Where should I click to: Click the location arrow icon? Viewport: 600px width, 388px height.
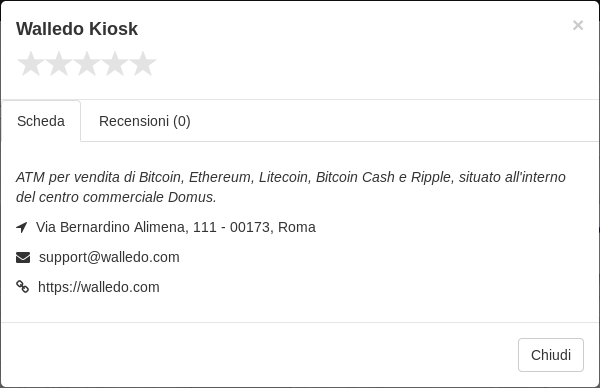[22, 227]
